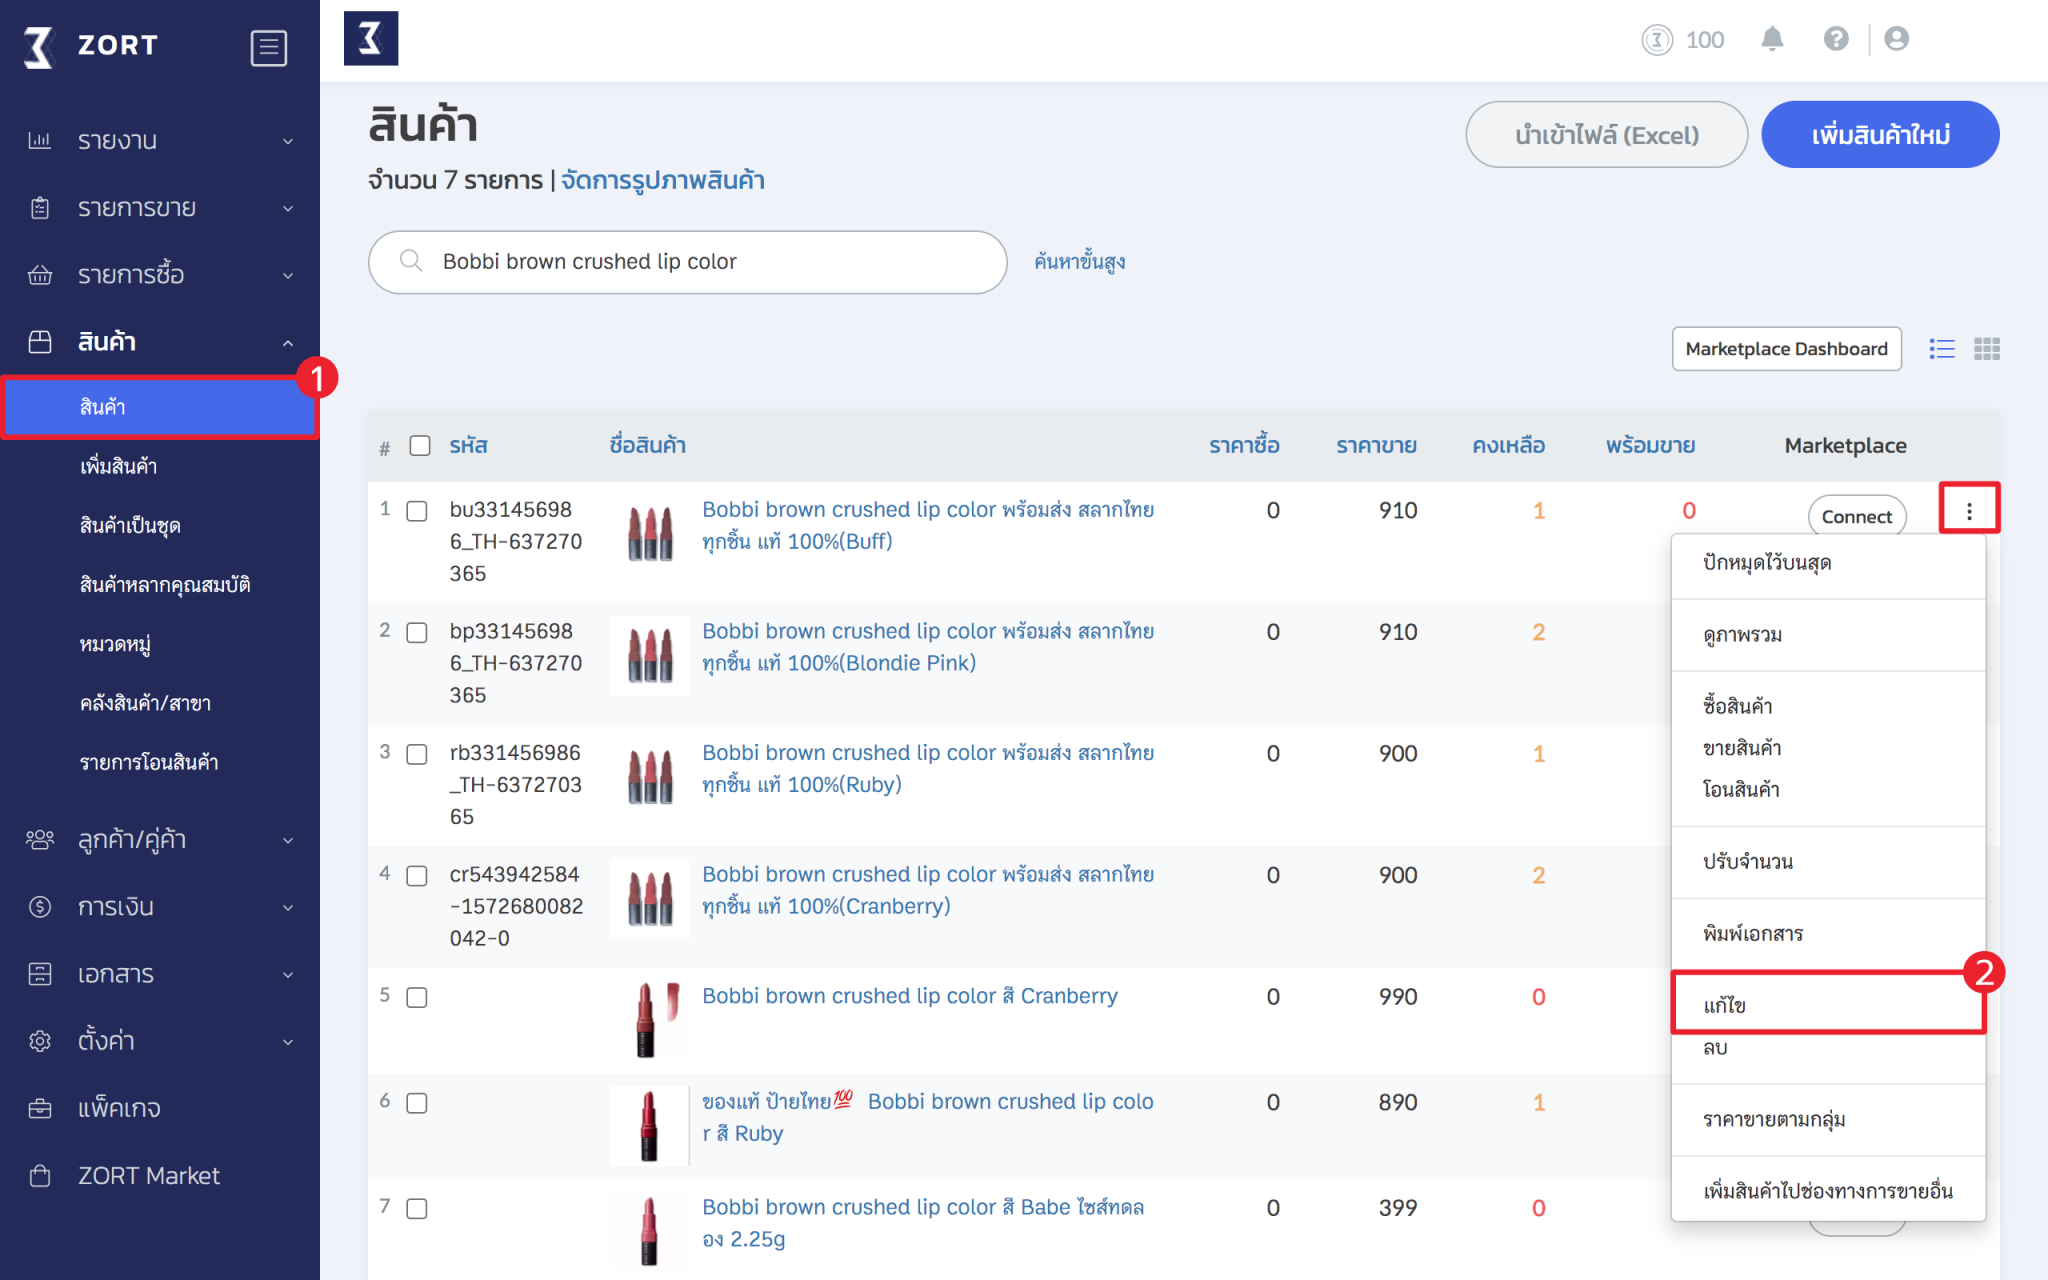
Task: Tick checkbox for row 5 สี Cranberry
Action: pos(417,997)
